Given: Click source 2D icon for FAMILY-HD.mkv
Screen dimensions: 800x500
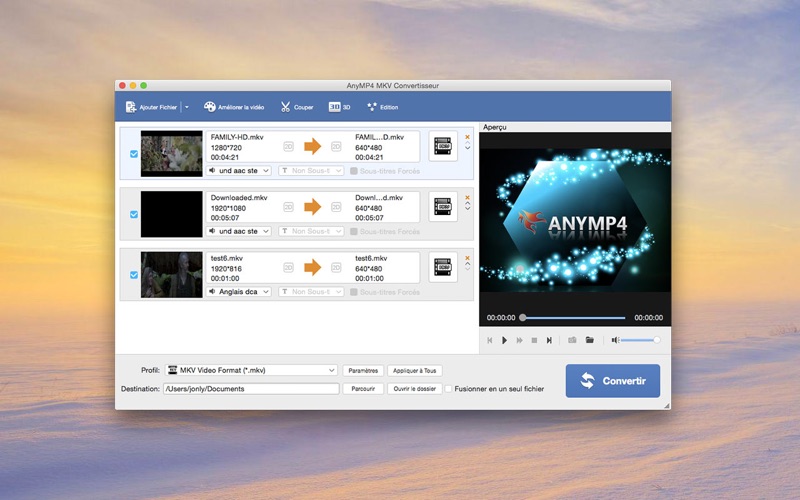Looking at the screenshot, I should click(288, 146).
